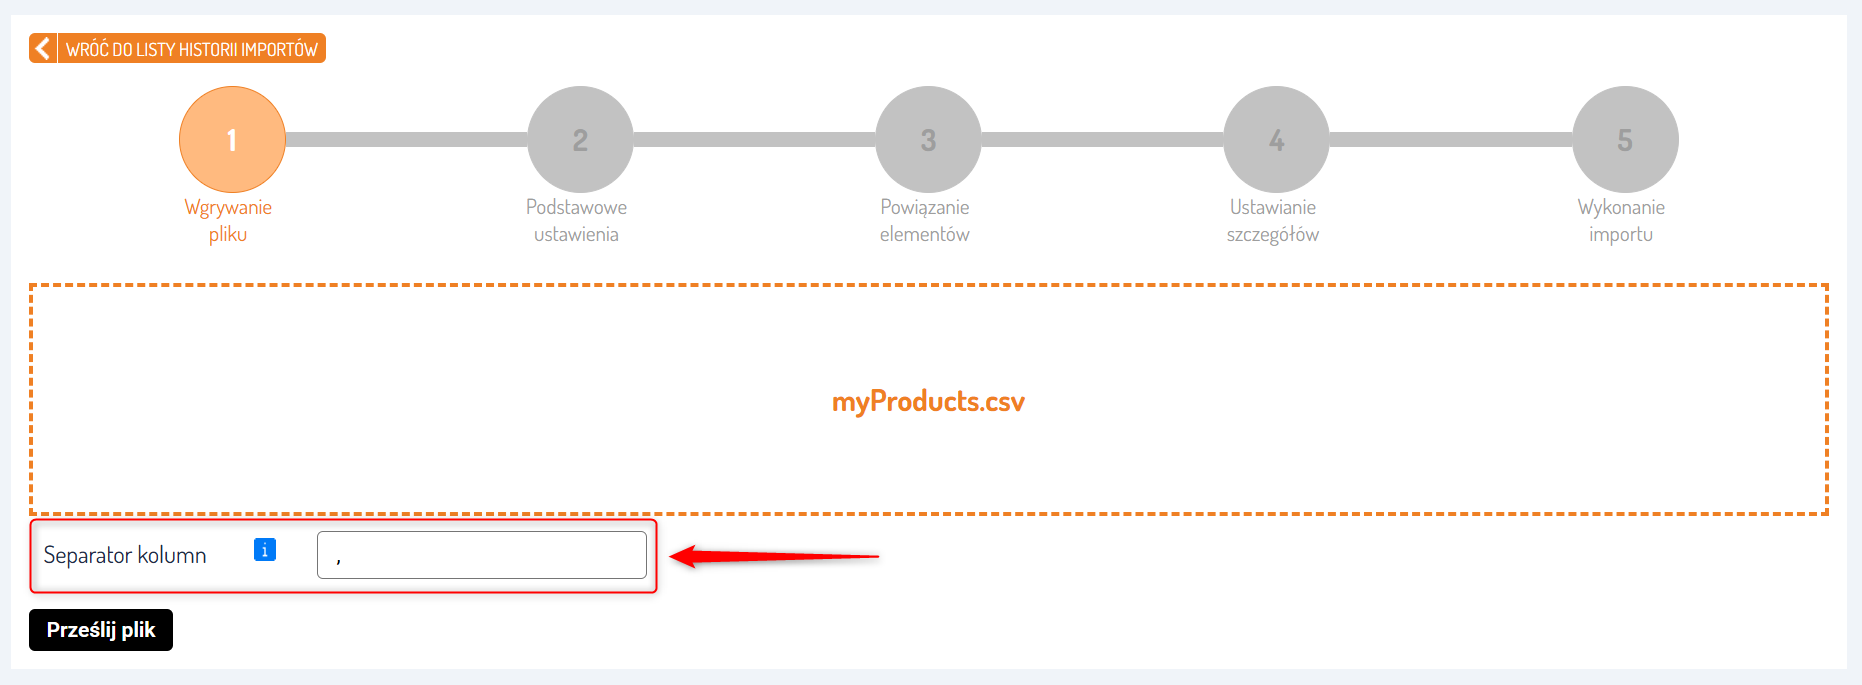Click the 'Wgrywanie pliku' step label
The image size is (1862, 685).
tap(228, 221)
